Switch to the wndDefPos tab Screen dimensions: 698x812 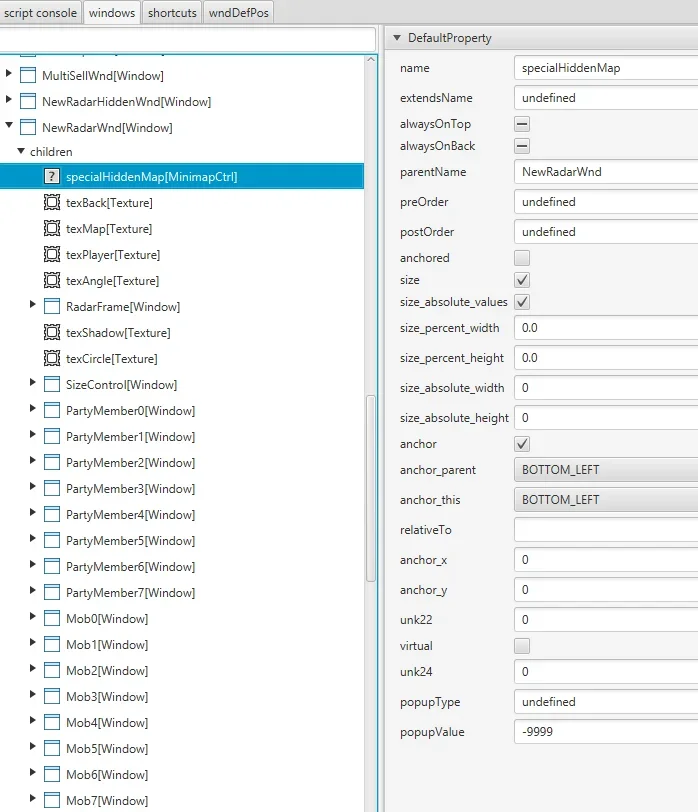238,12
